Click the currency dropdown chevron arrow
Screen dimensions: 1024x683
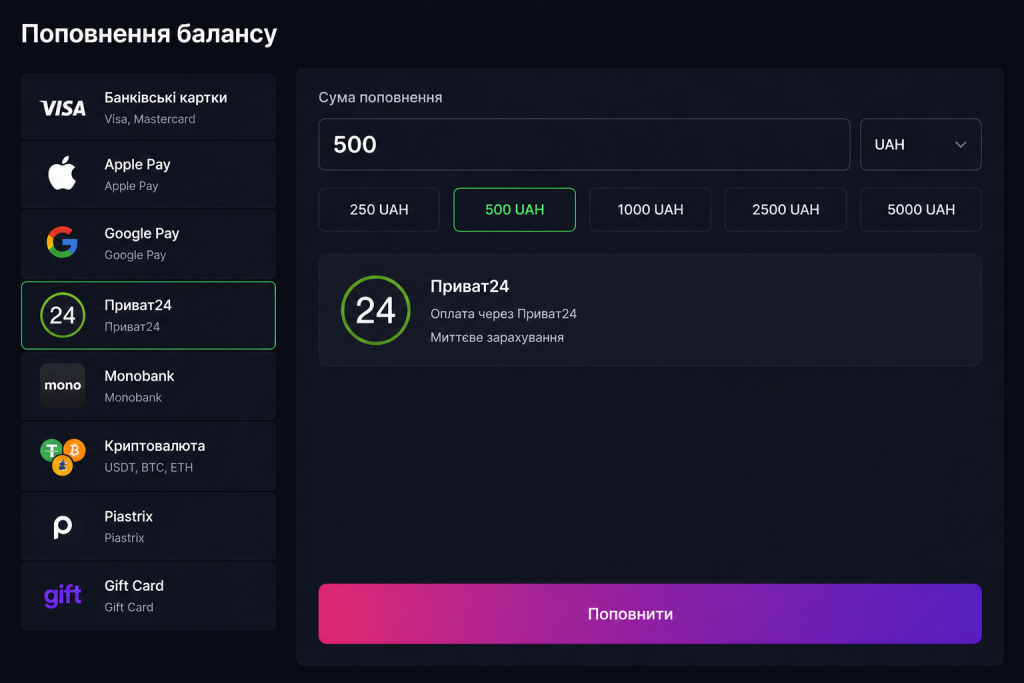(x=961, y=144)
